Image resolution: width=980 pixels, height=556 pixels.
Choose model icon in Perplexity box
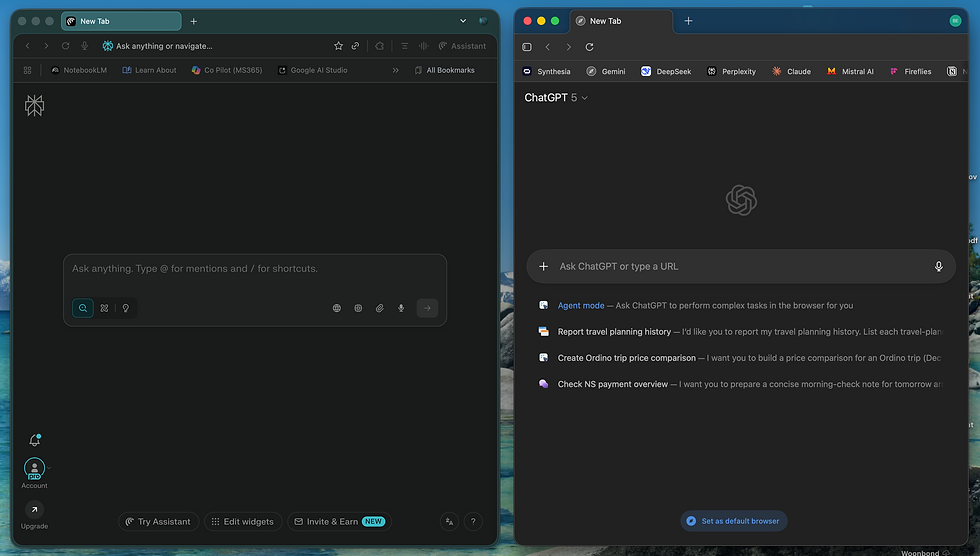coord(358,308)
